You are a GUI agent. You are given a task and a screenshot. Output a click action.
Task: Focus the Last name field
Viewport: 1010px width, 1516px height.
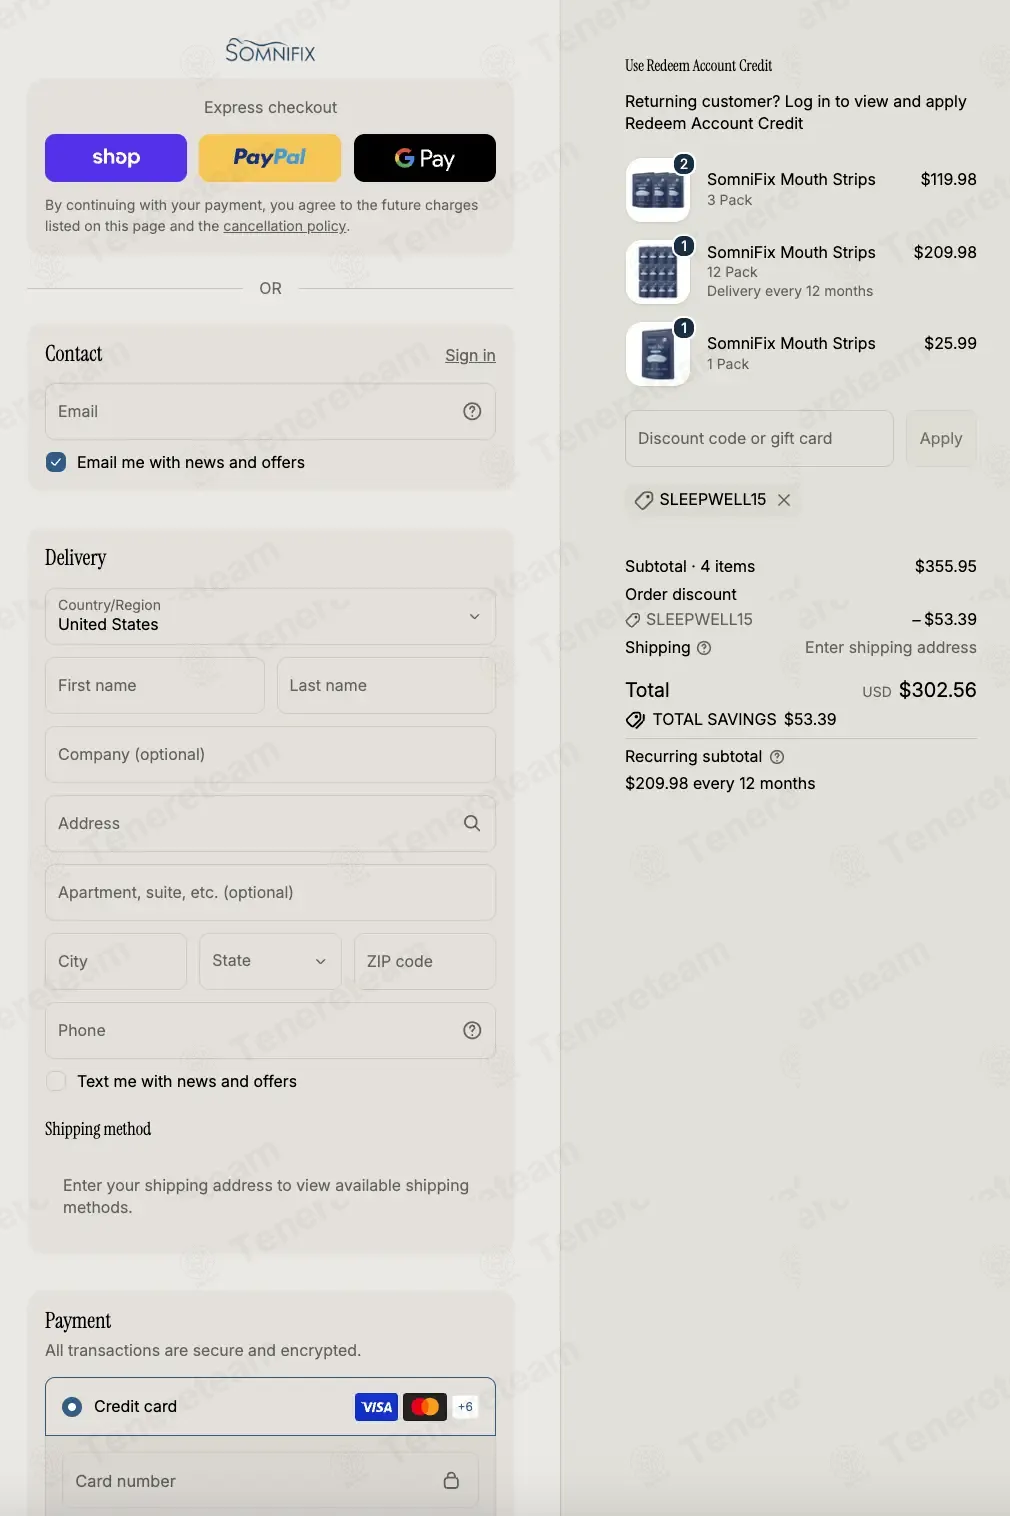tap(386, 685)
